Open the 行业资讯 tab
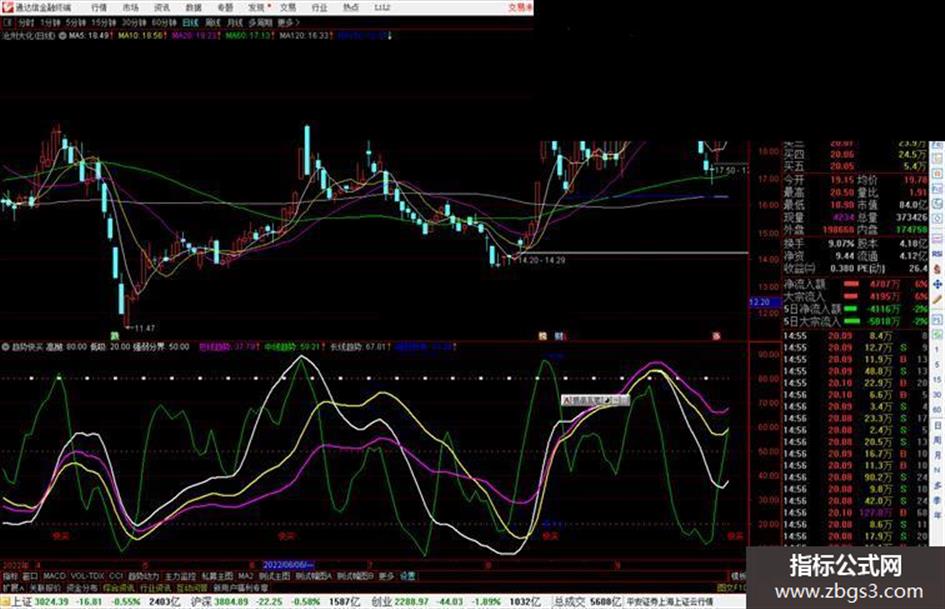Screen dimensions: 945x609 pyautogui.click(x=155, y=587)
